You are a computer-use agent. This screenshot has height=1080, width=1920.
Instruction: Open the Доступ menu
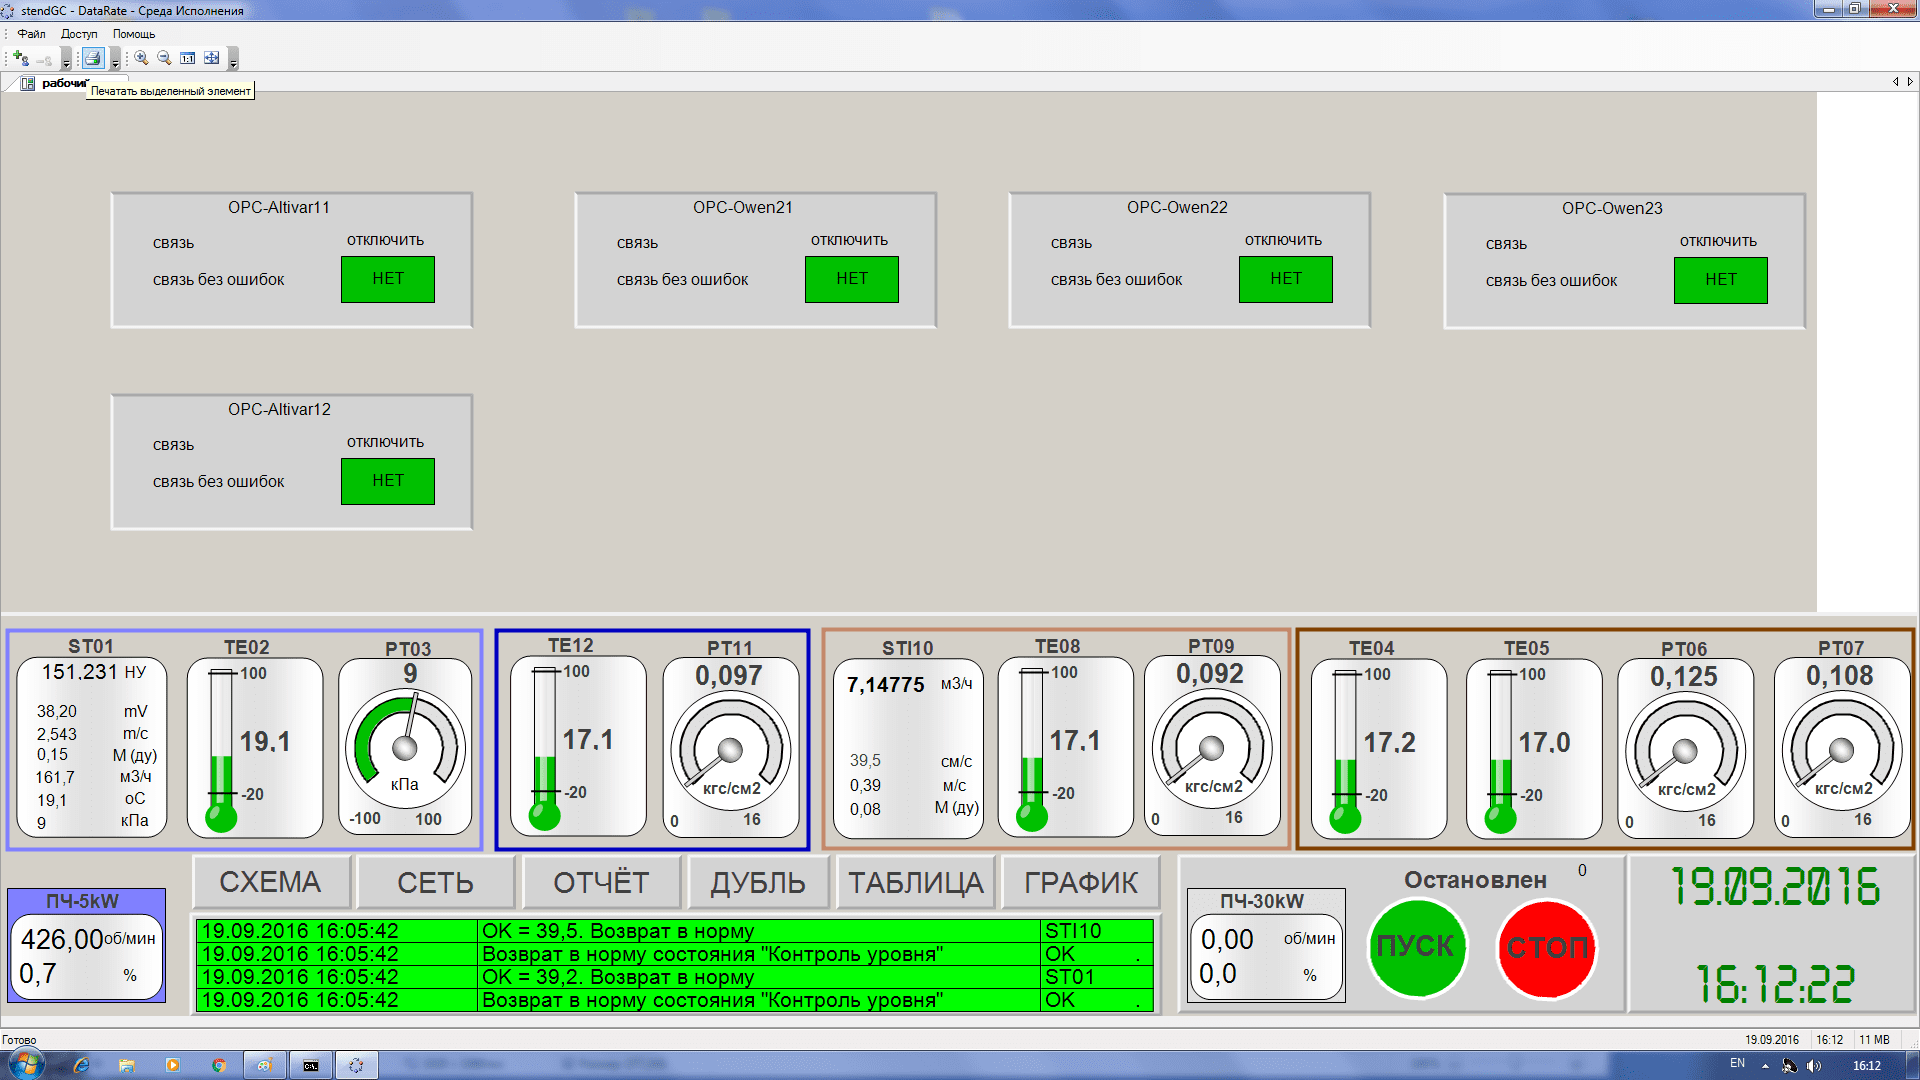[x=79, y=34]
